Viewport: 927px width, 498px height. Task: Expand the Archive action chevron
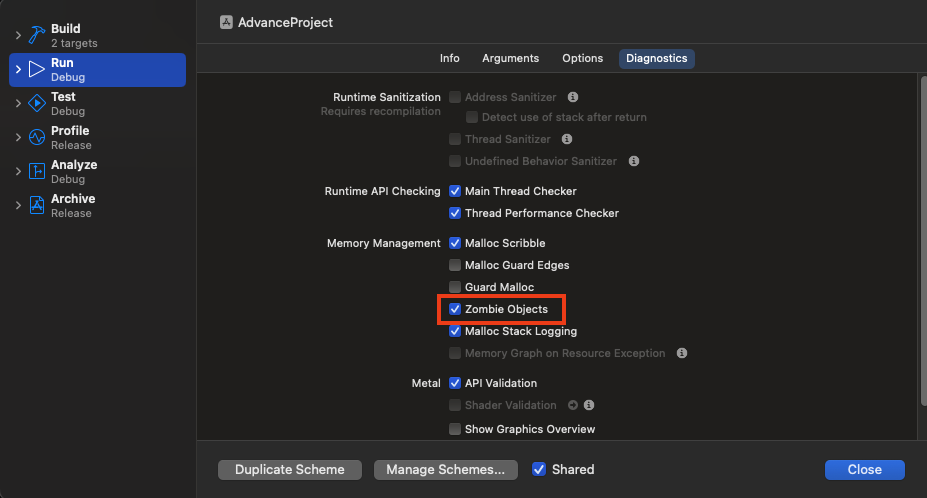(18, 205)
